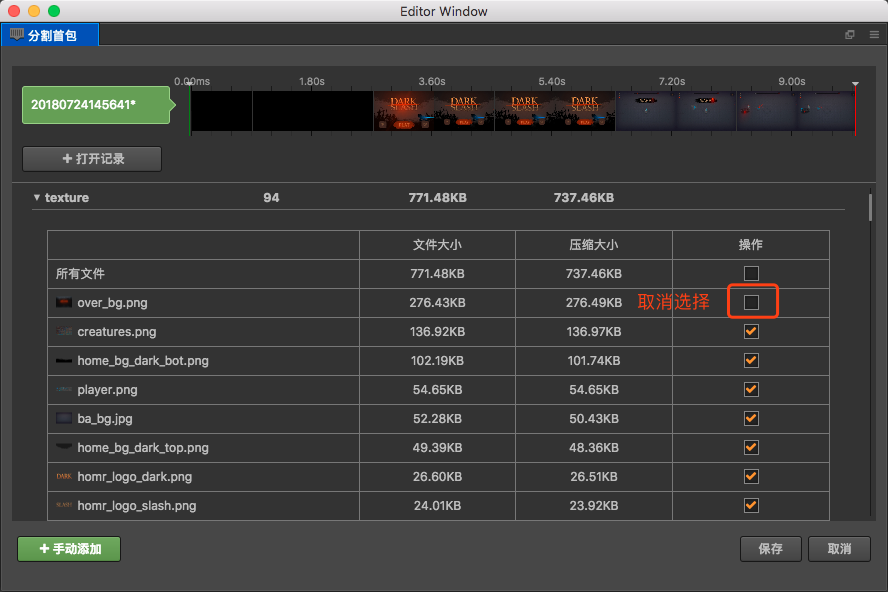Image resolution: width=888 pixels, height=592 pixels.
Task: Click the home_bg_dark_bot.png file name
Action: click(143, 361)
